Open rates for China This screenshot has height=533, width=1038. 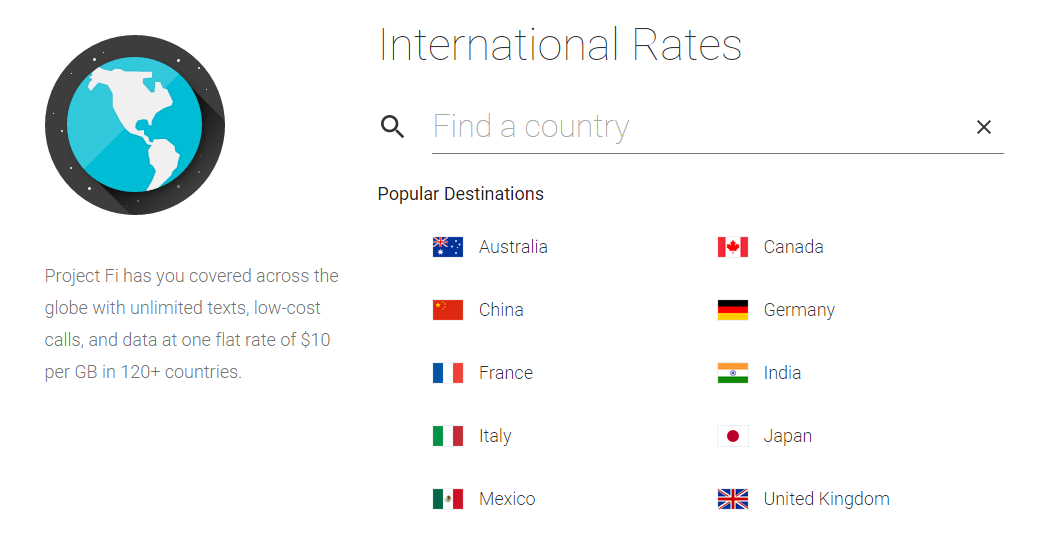click(501, 310)
